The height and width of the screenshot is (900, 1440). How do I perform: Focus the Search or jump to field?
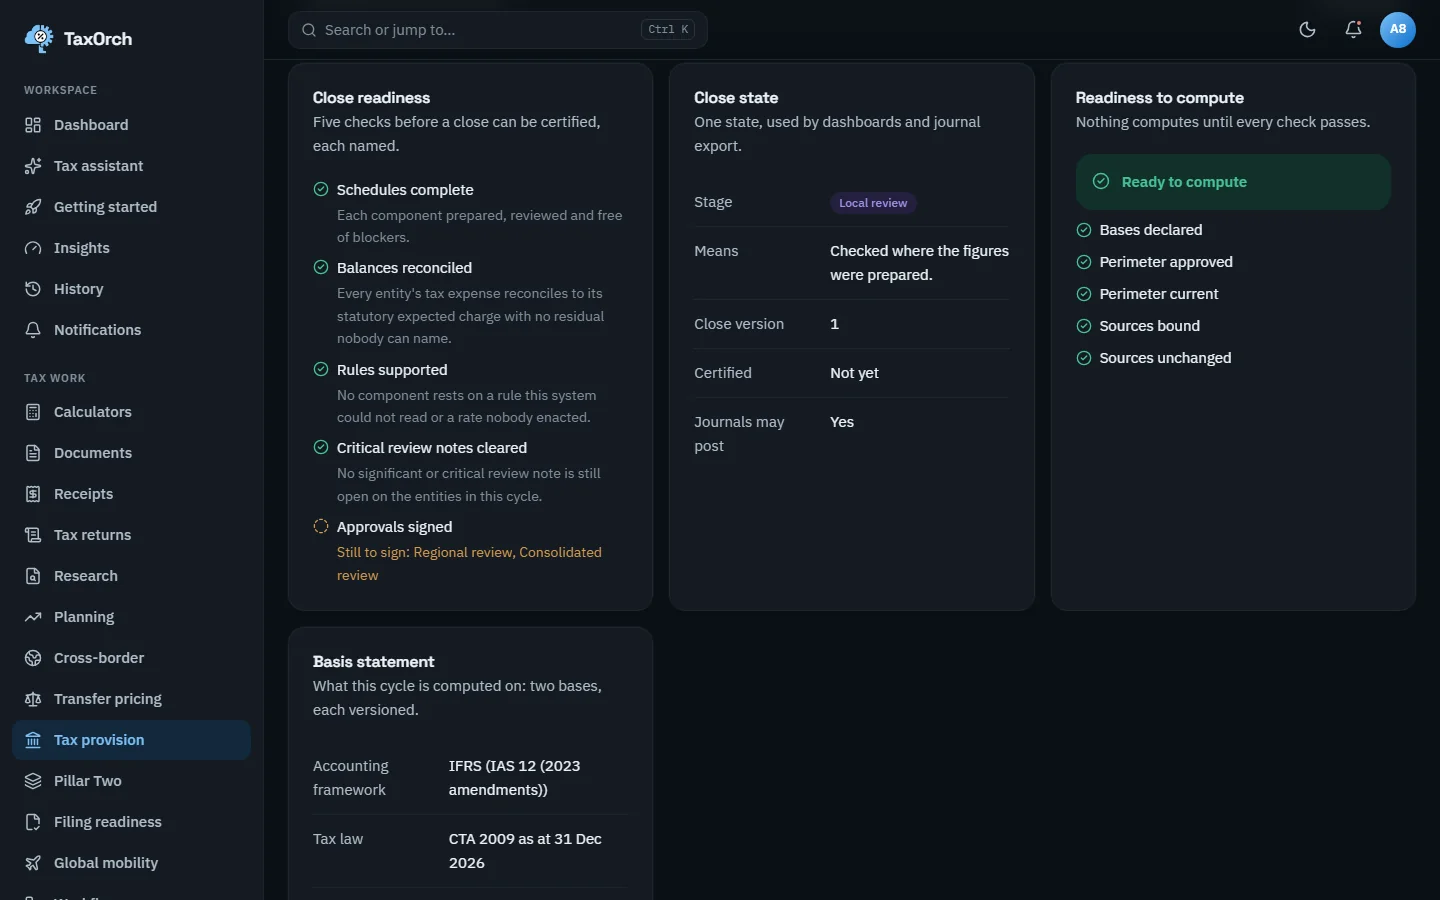(498, 30)
